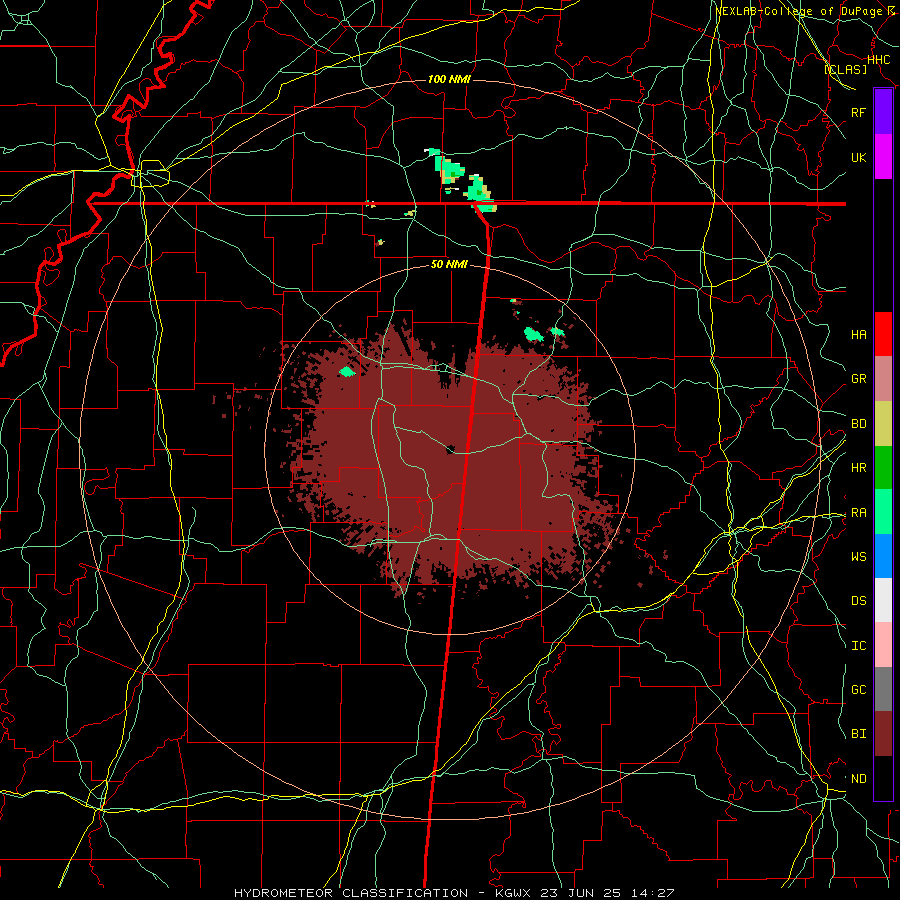The width and height of the screenshot is (900, 900).
Task: Pick the HR dark green legend swatch
Action: pyautogui.click(x=883, y=468)
